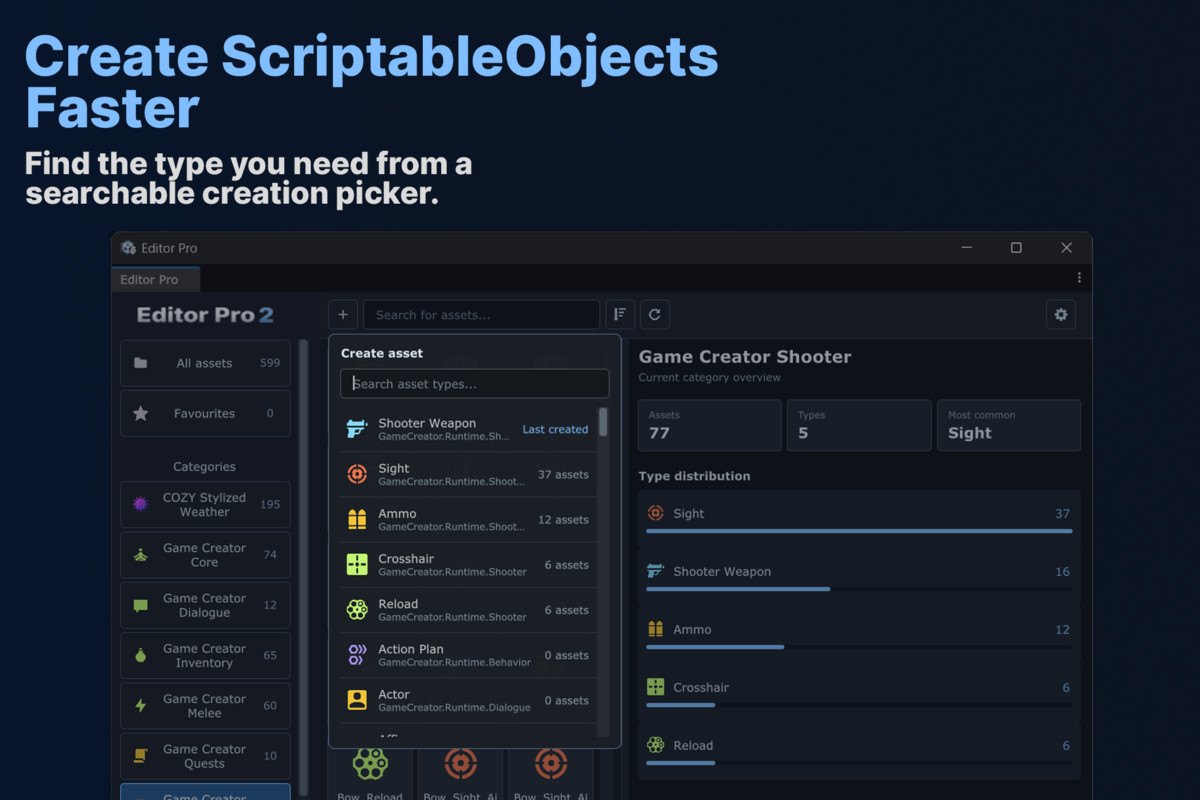Click the Search for assets field
Viewport: 1200px width, 800px height.
tap(481, 314)
